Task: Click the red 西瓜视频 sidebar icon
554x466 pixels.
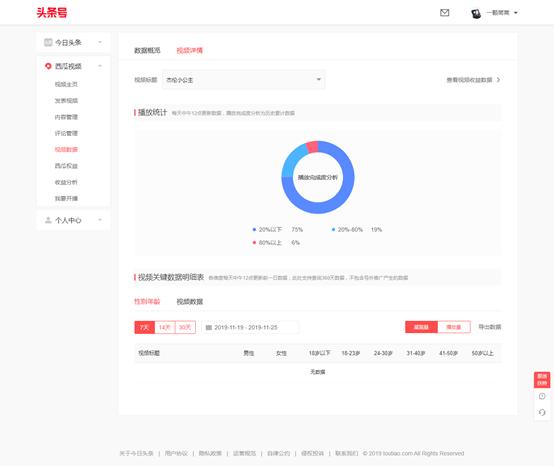Action: pos(48,66)
